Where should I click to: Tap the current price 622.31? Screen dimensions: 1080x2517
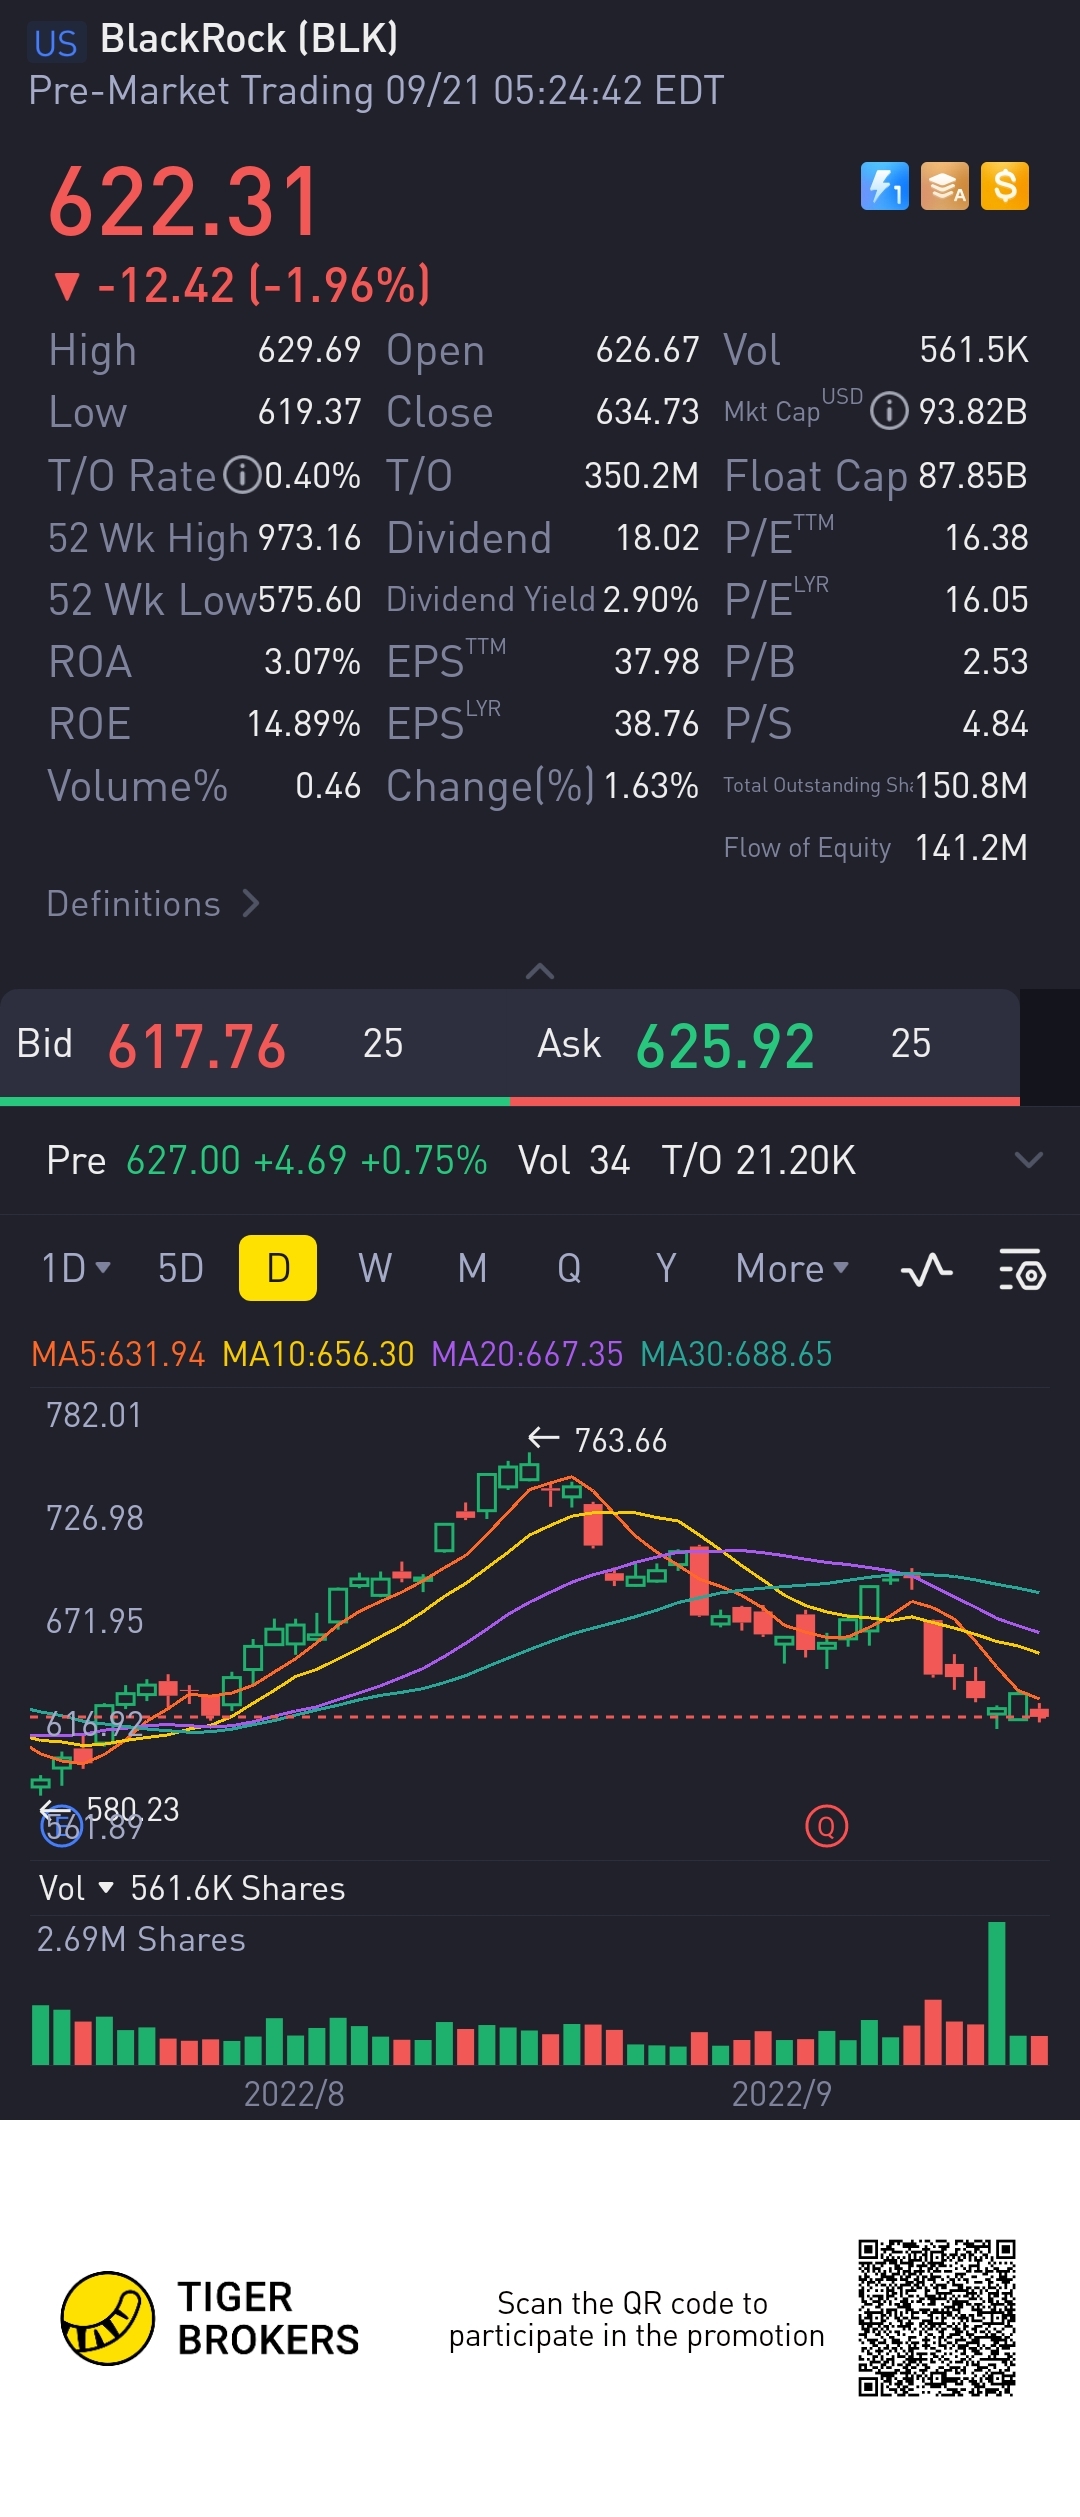(x=184, y=202)
